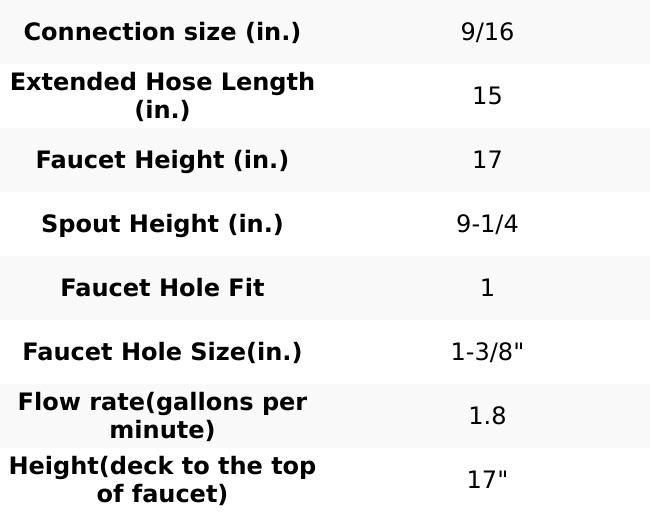Select the 17" deck-to-top height value
Screen dimensions: 650x512
click(x=487, y=480)
